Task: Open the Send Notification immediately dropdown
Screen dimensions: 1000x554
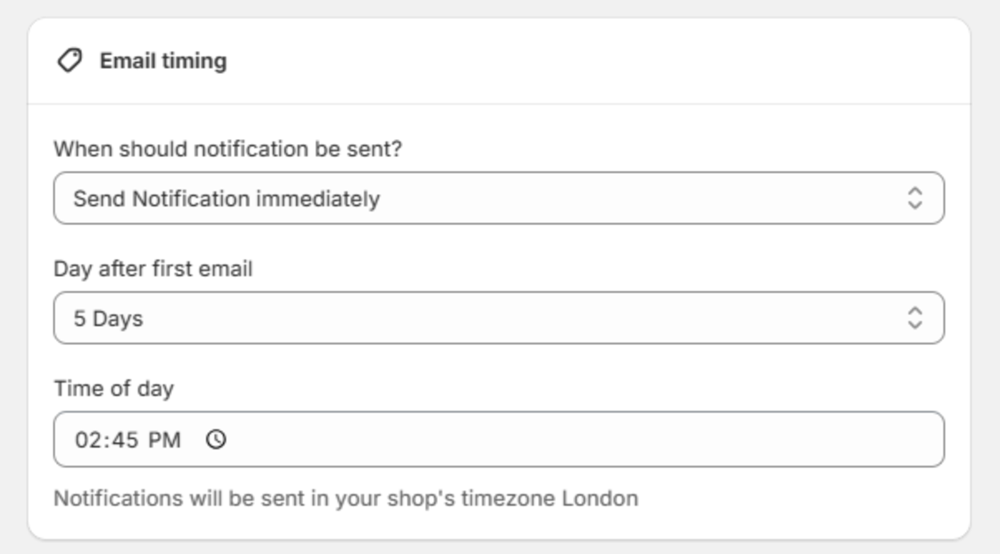Action: click(x=498, y=198)
